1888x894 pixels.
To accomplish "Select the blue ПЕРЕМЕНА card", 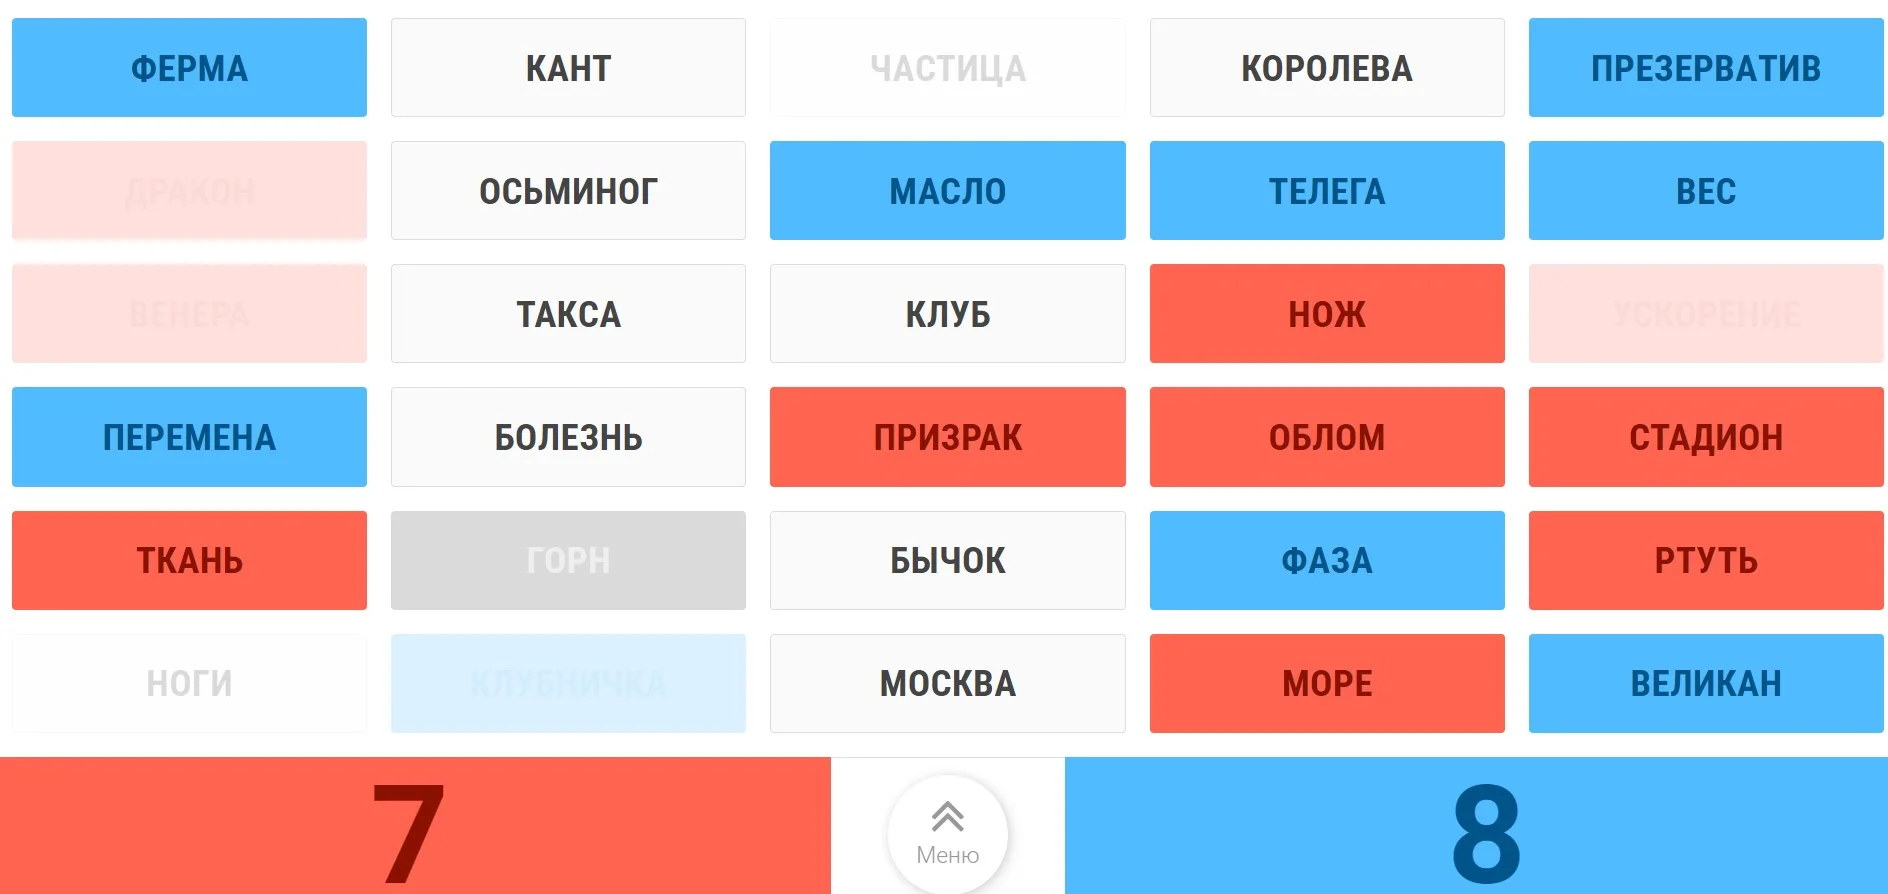I will pos(189,437).
